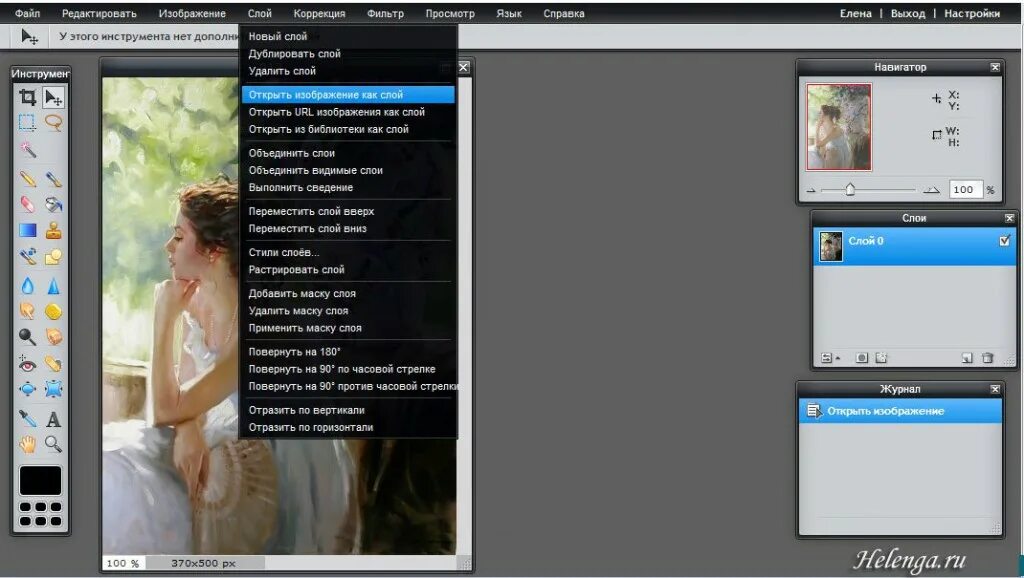The height and width of the screenshot is (578, 1024).
Task: Click the 100 zoom field in Навигатор
Action: pyautogui.click(x=965, y=189)
